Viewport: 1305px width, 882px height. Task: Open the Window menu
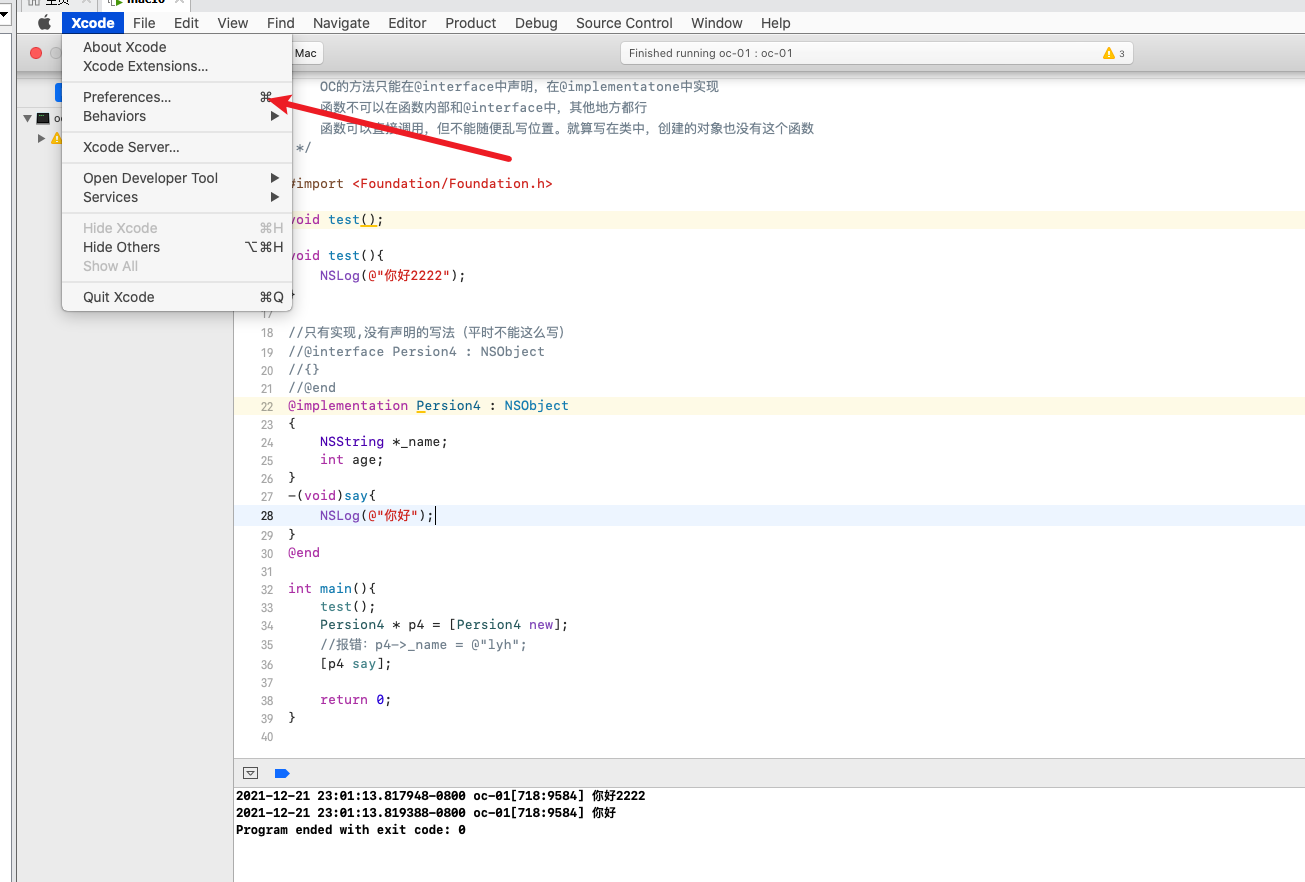click(x=717, y=23)
